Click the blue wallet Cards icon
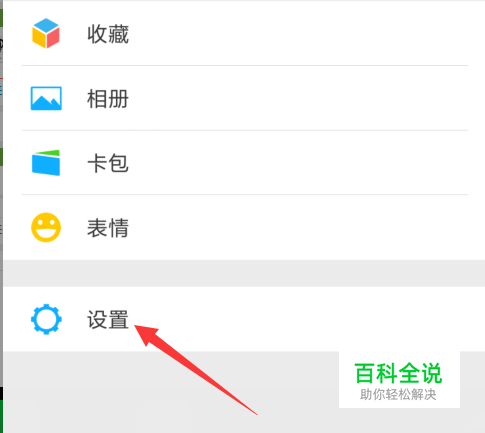The width and height of the screenshot is (485, 433). coord(46,163)
